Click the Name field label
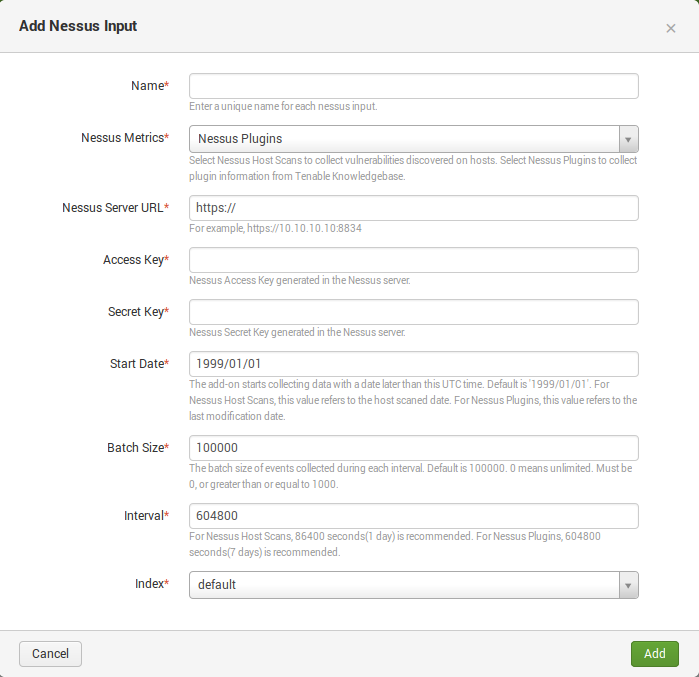This screenshot has width=699, height=677. click(x=150, y=86)
